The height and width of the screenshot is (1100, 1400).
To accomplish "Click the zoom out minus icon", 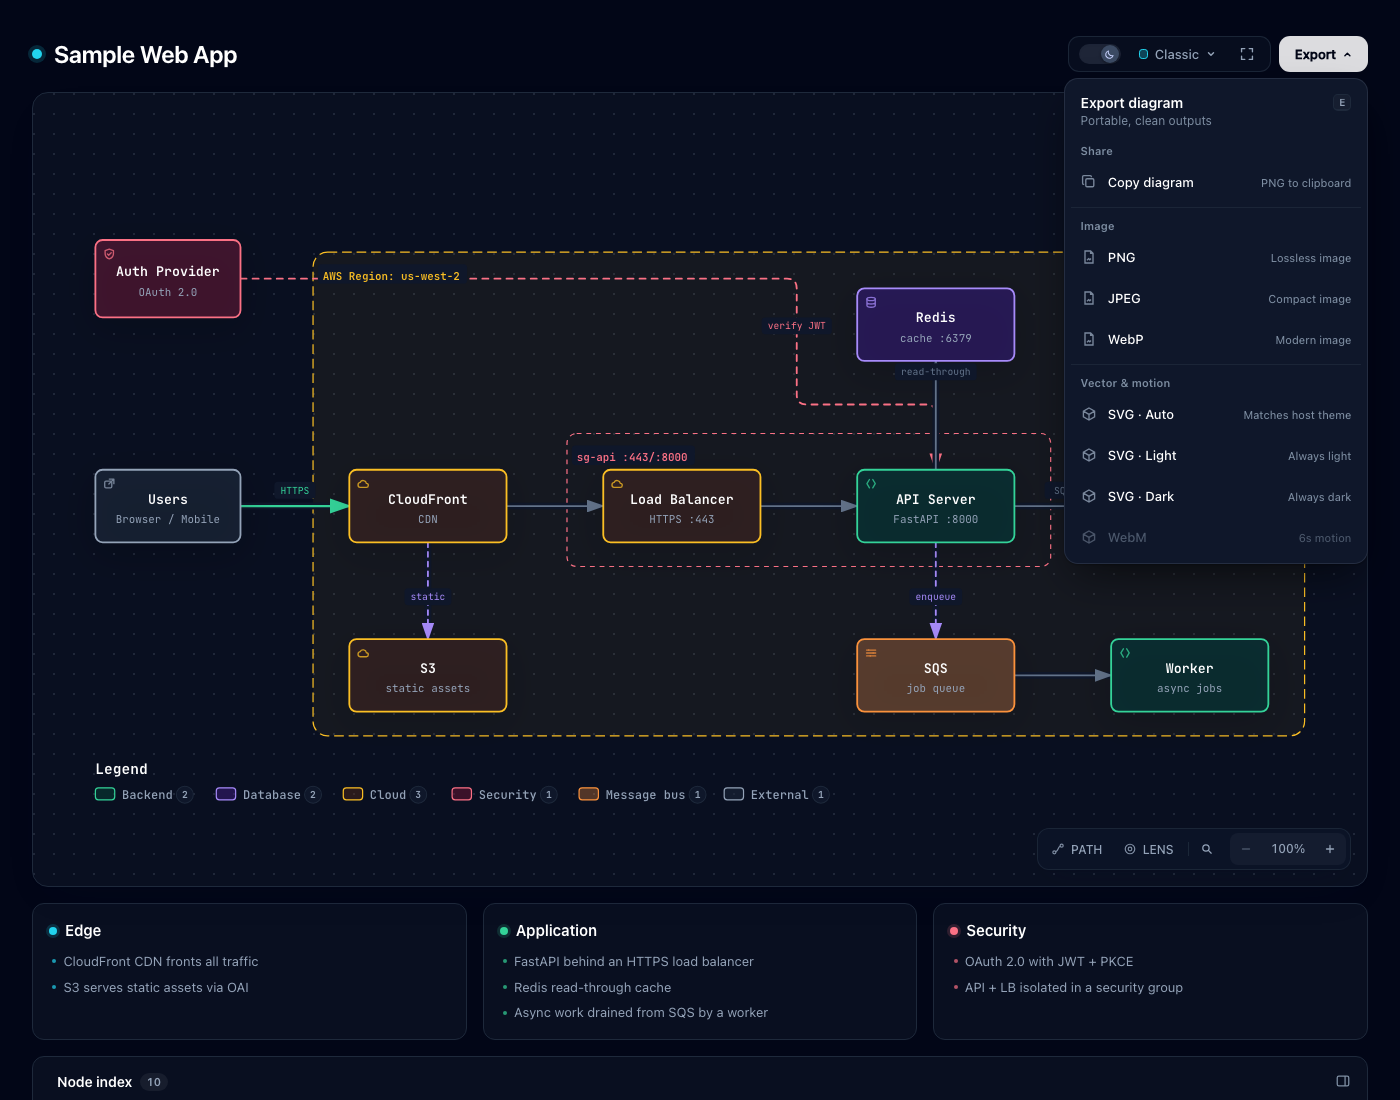I will tap(1246, 849).
